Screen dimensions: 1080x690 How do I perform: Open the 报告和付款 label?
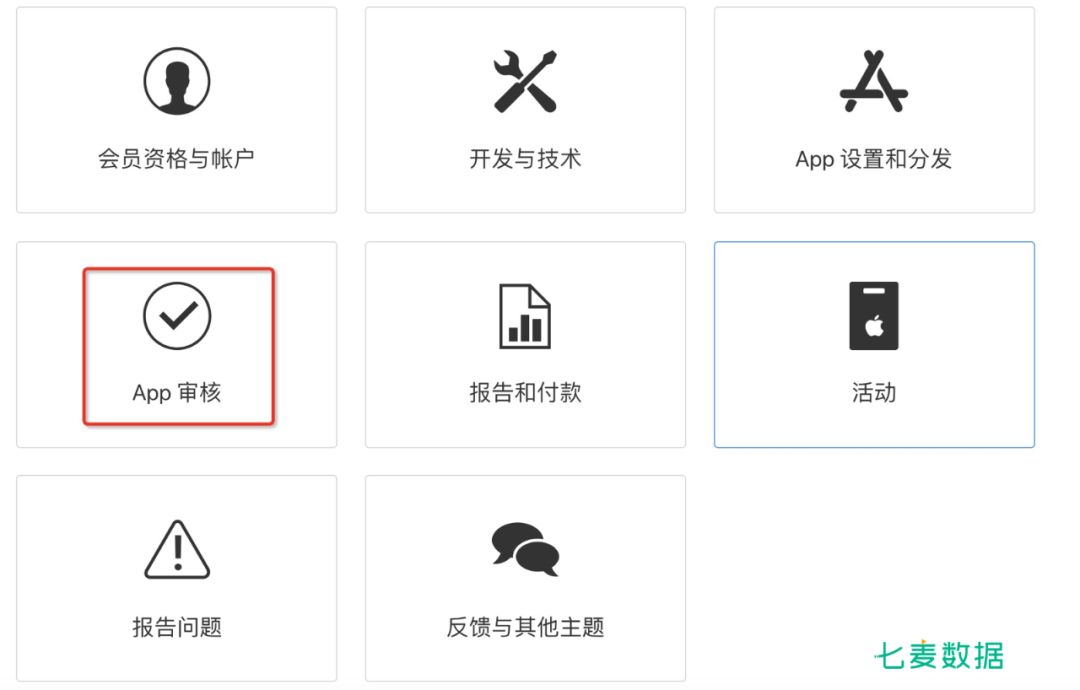click(525, 393)
